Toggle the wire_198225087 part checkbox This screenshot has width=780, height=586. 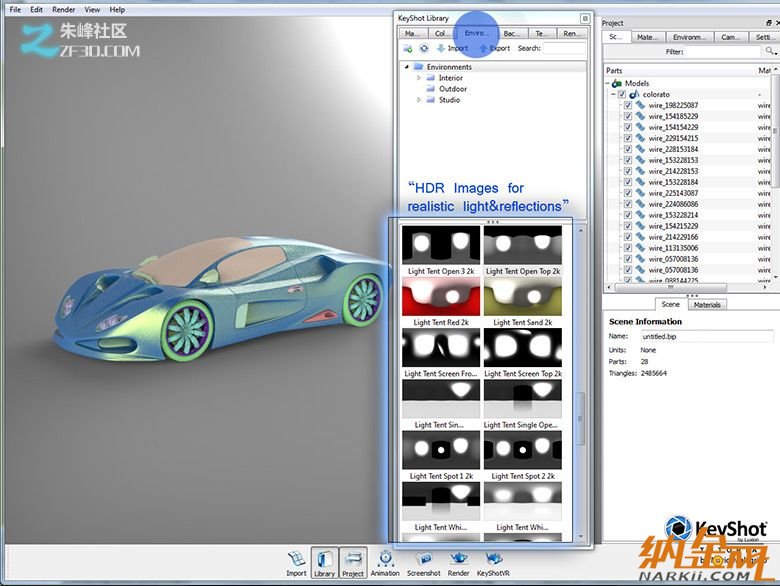(x=627, y=105)
